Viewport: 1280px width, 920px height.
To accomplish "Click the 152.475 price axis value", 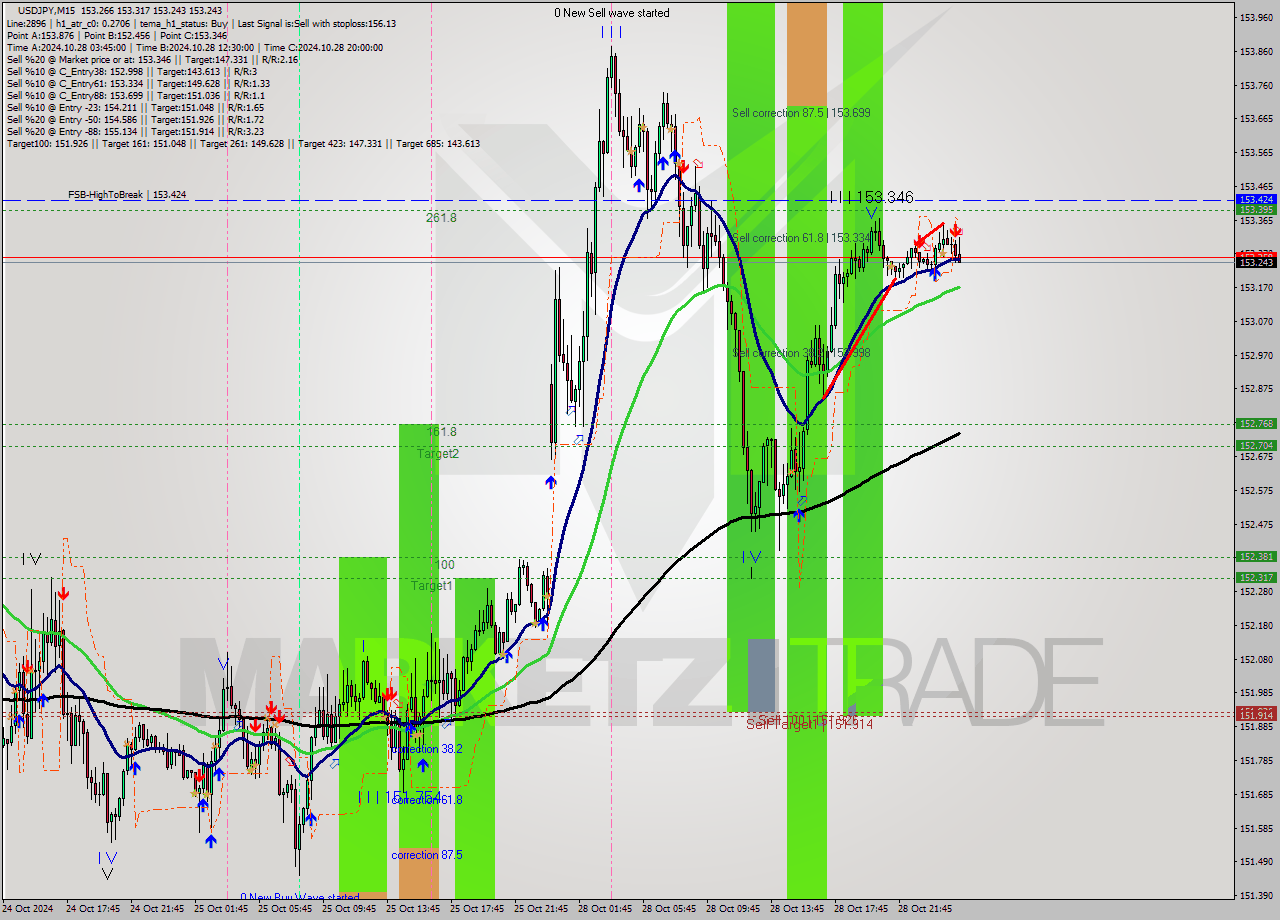I will [1258, 524].
